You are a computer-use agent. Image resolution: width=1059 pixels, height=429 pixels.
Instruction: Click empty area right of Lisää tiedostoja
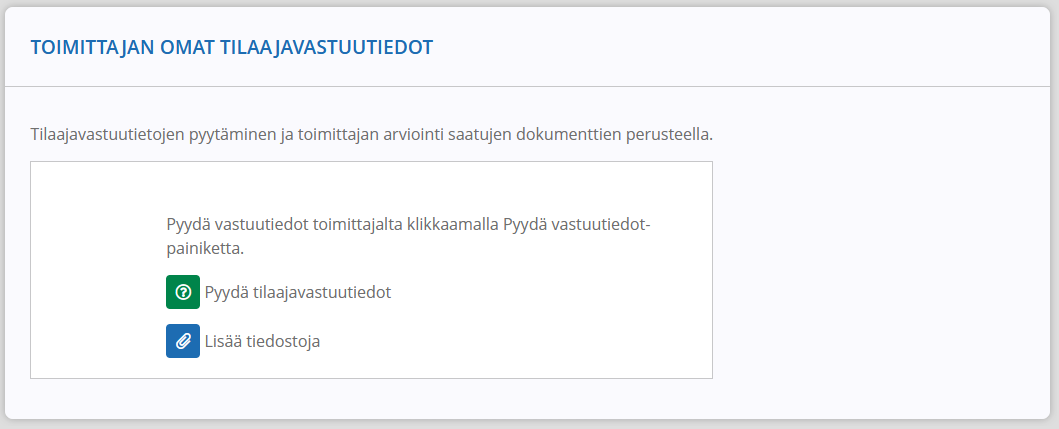[x=513, y=341]
